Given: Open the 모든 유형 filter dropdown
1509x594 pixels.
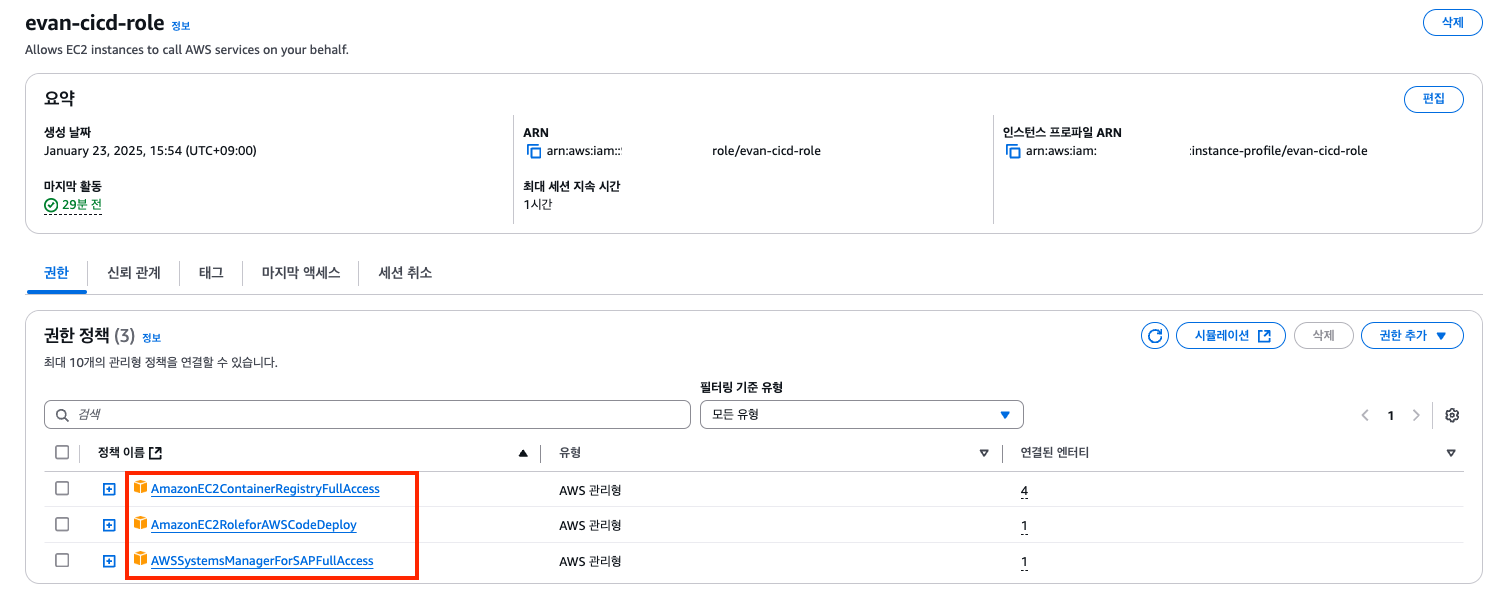Looking at the screenshot, I should [861, 415].
